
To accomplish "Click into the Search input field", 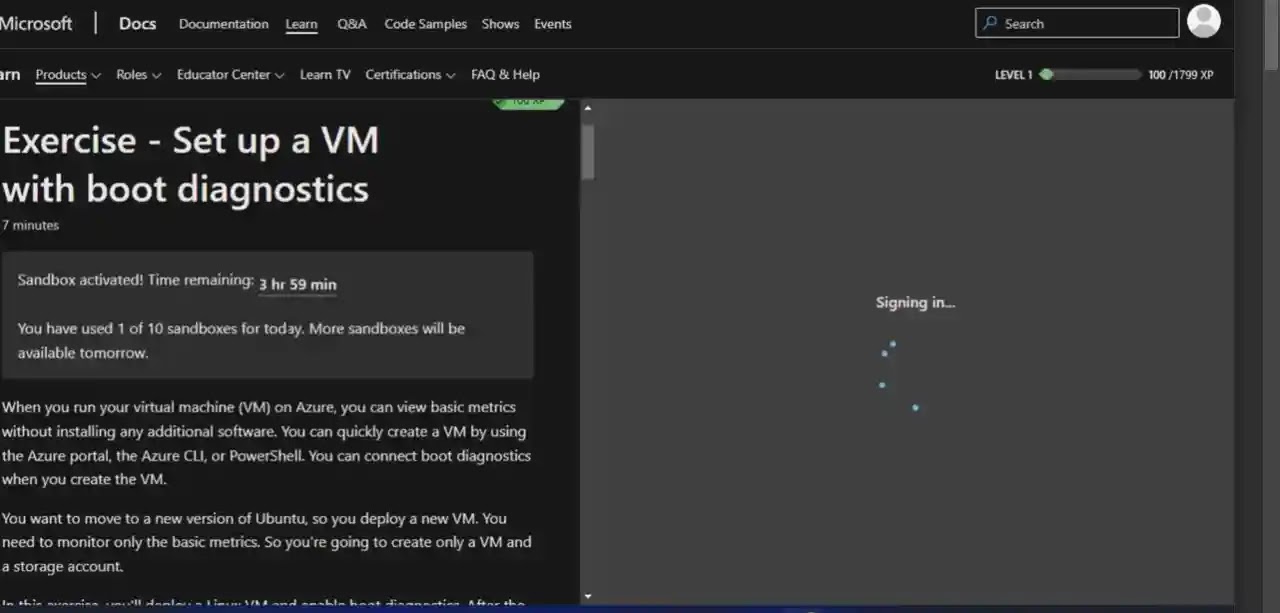I will click(1077, 23).
